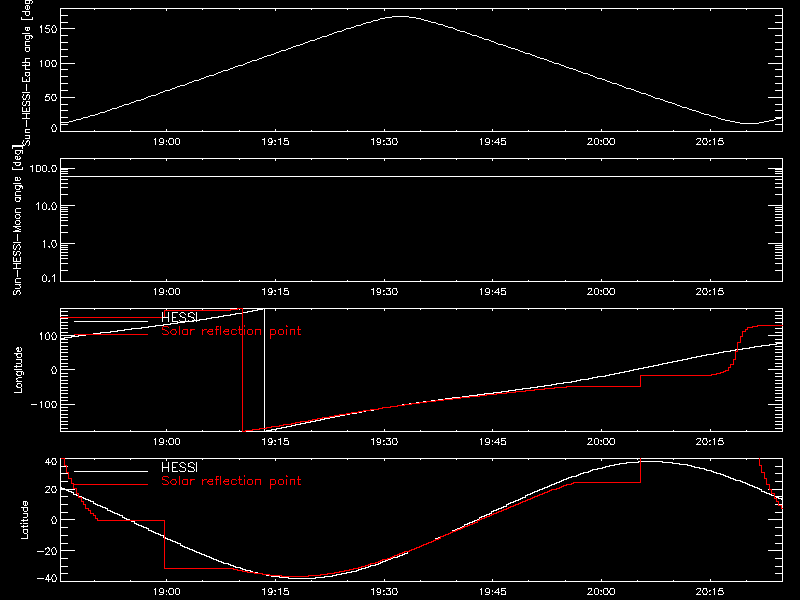Screen dimensions: 800x600
Task: Click tick value 100 on Longitude axis
Action: tap(47, 336)
